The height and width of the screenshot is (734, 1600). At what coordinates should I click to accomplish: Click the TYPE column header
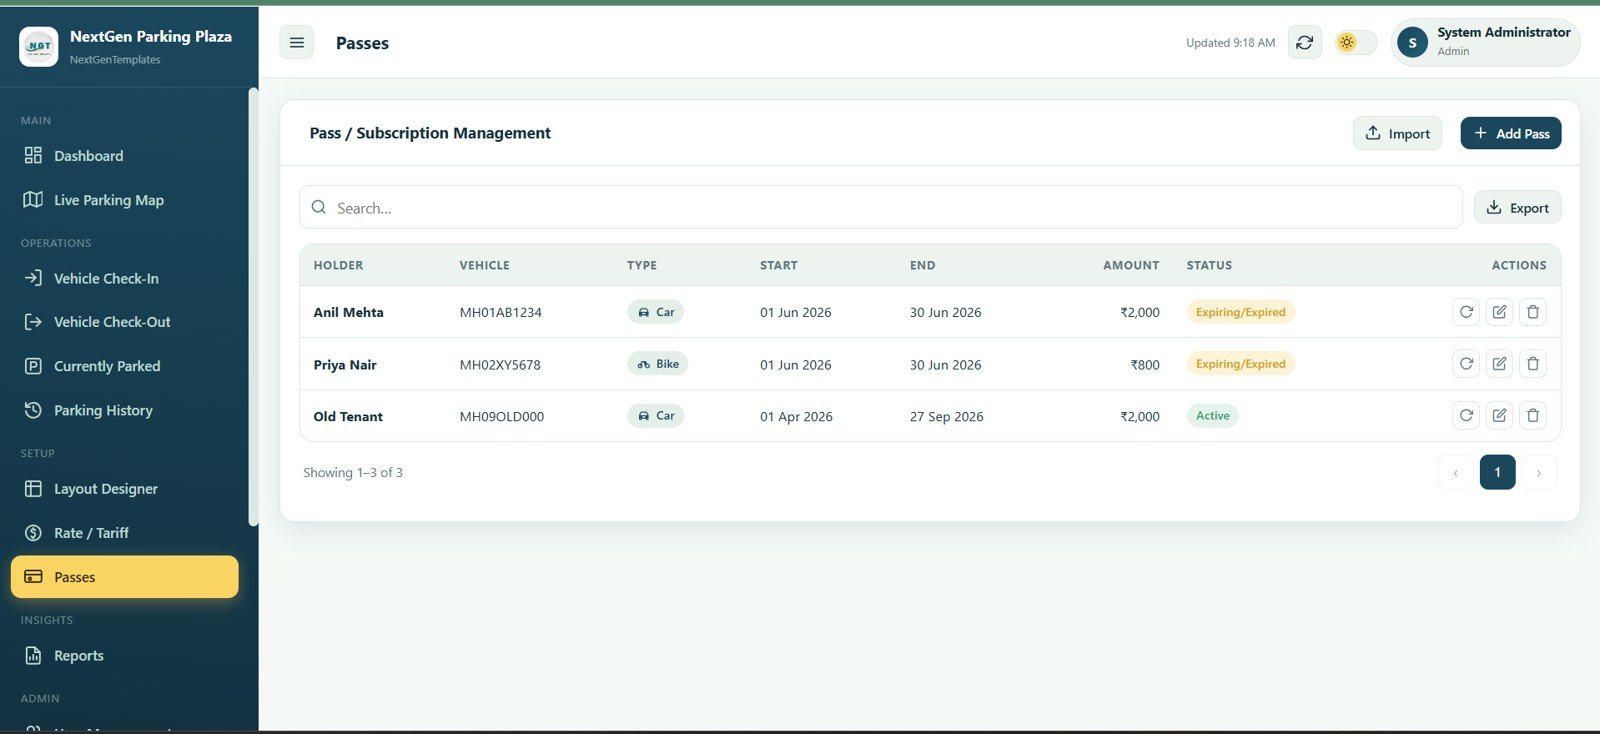click(642, 265)
